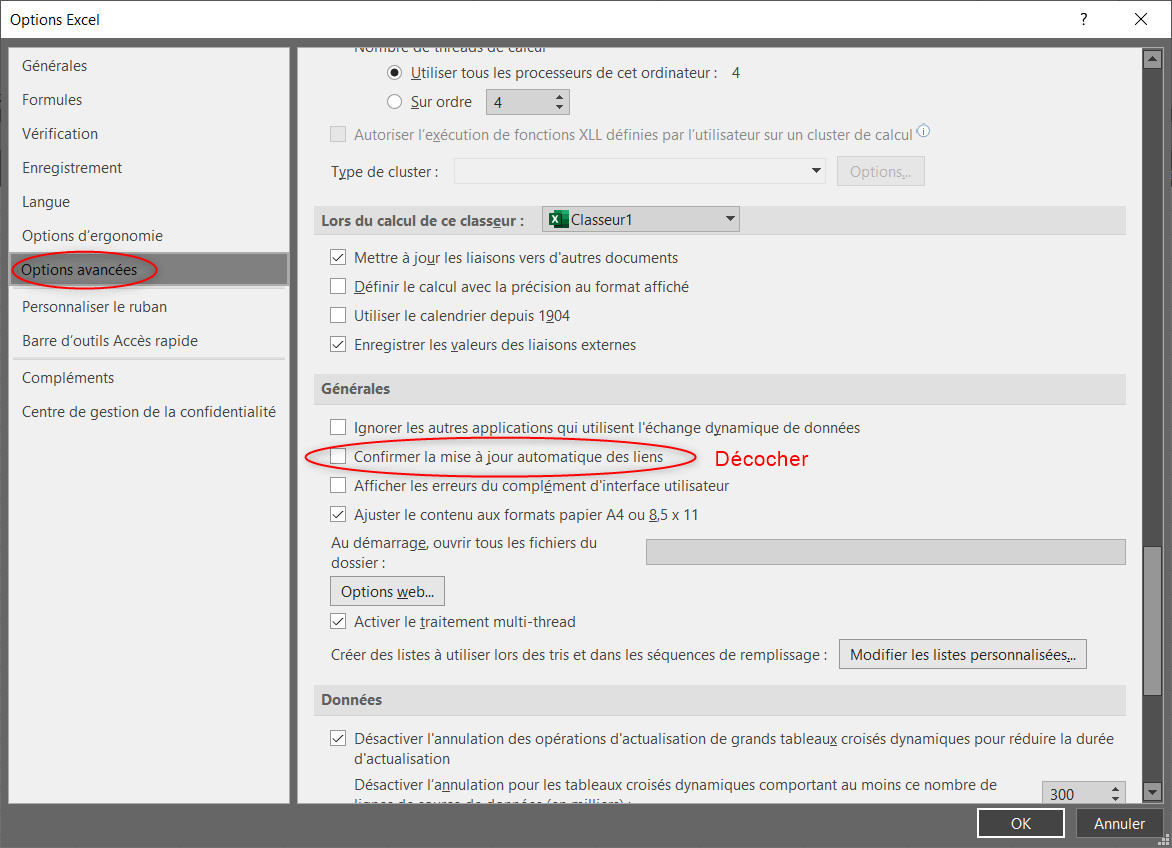
Task: Open the dialog Help question mark
Action: pyautogui.click(x=1083, y=19)
